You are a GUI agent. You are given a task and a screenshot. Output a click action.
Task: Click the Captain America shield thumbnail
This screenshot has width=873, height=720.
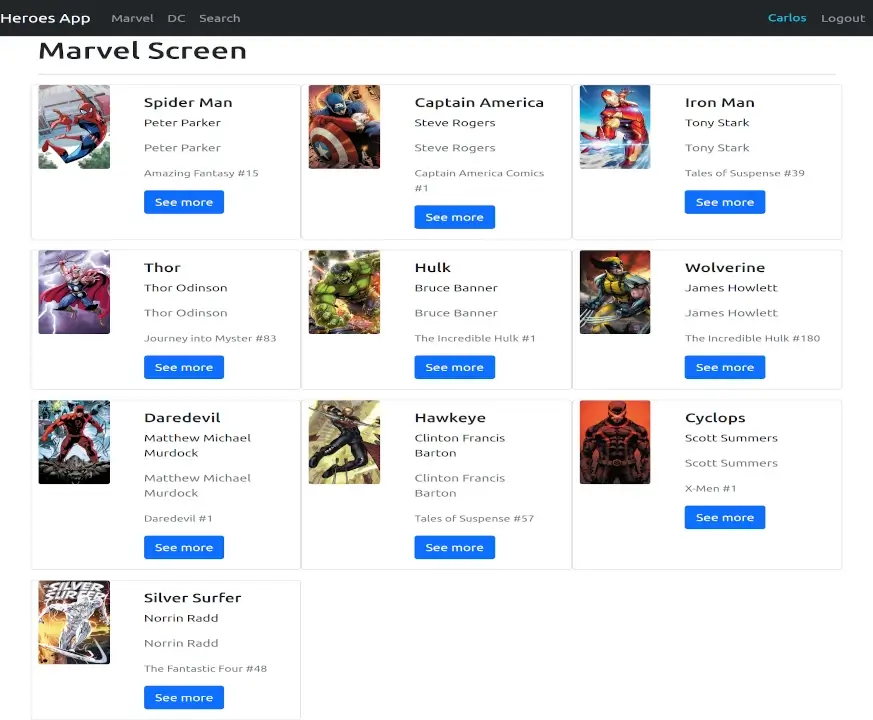(345, 127)
